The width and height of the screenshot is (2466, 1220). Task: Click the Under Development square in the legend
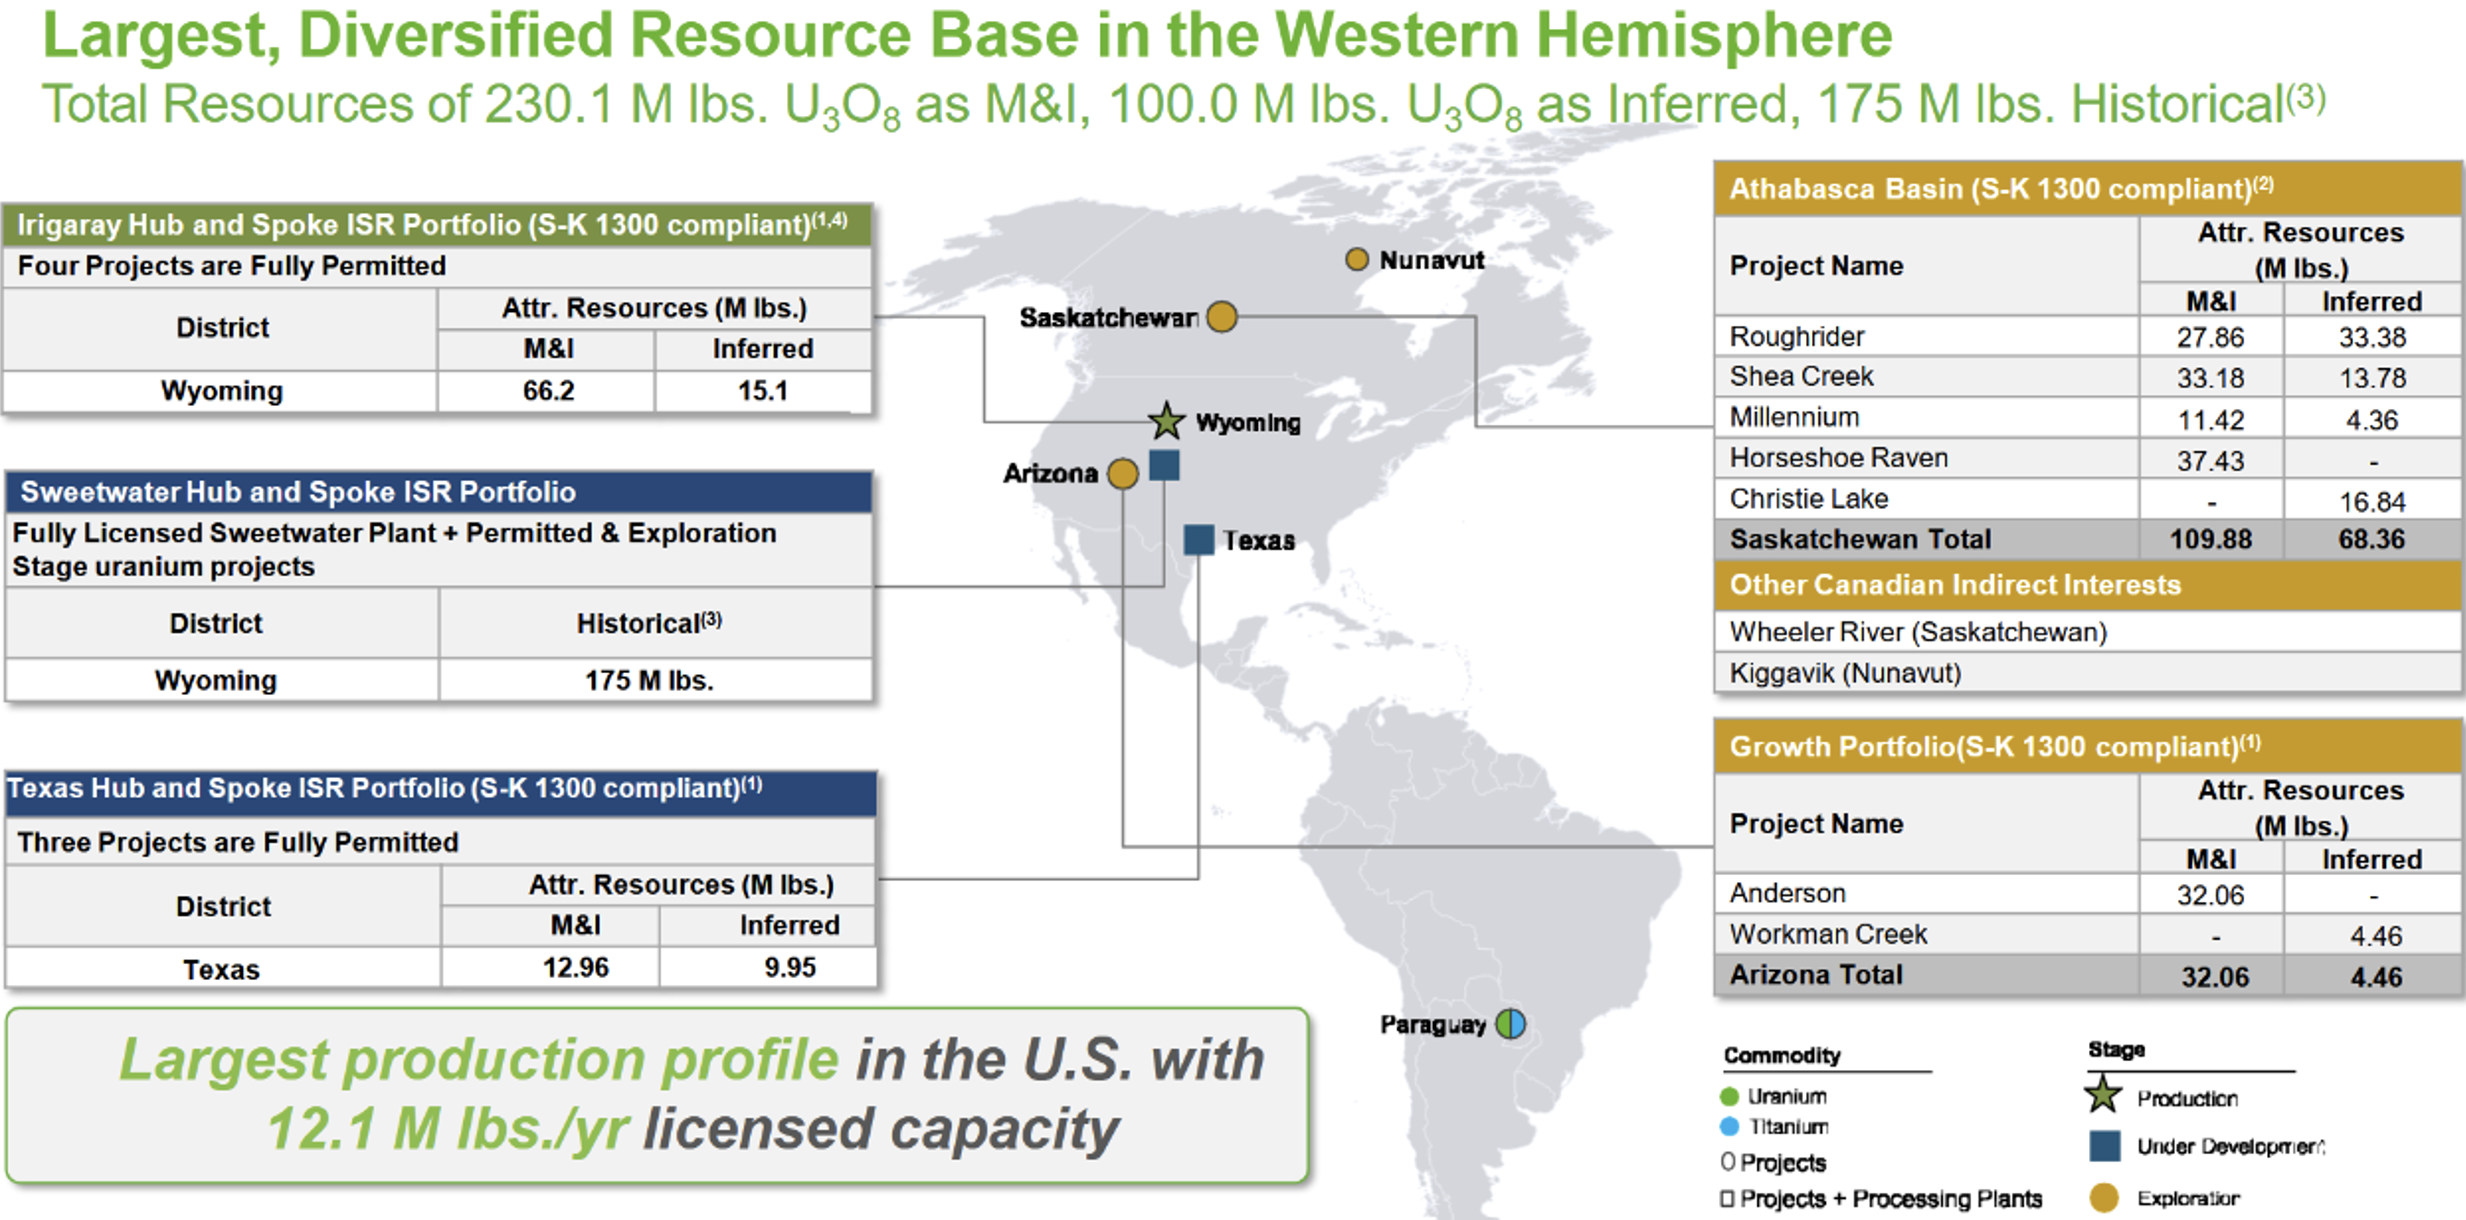click(2105, 1146)
